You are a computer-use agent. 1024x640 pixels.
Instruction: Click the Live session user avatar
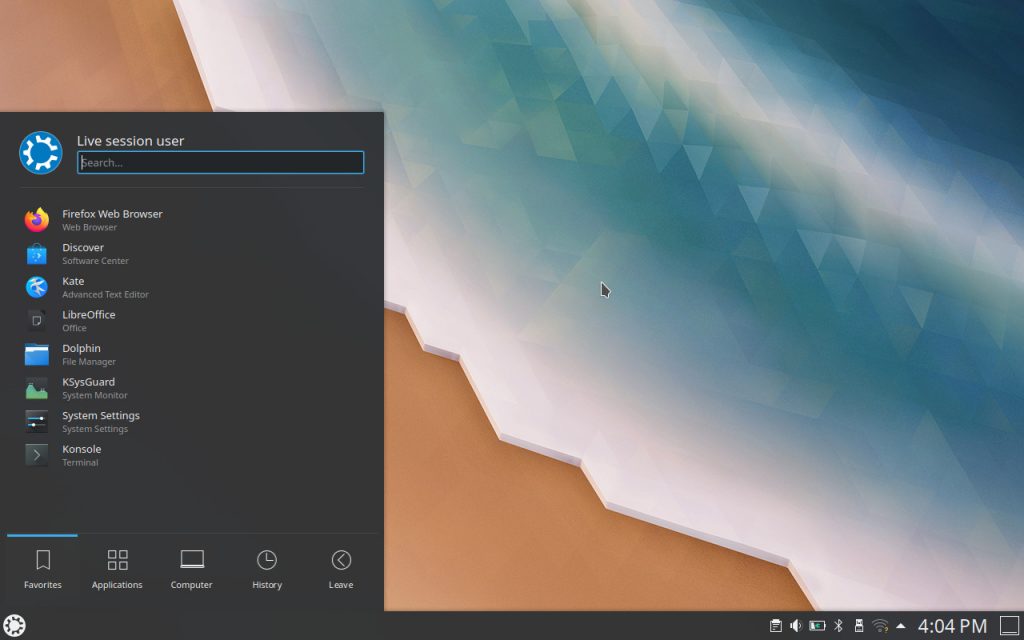[40, 153]
